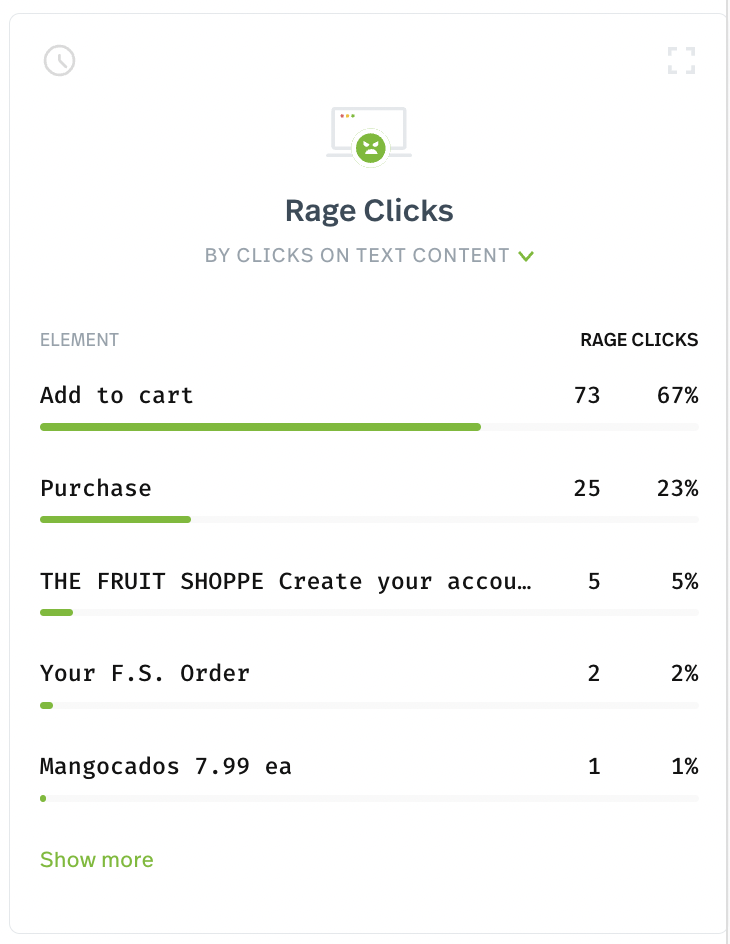The image size is (730, 944).
Task: Sort by the RAGE CLICKS column header
Action: pyautogui.click(x=639, y=340)
